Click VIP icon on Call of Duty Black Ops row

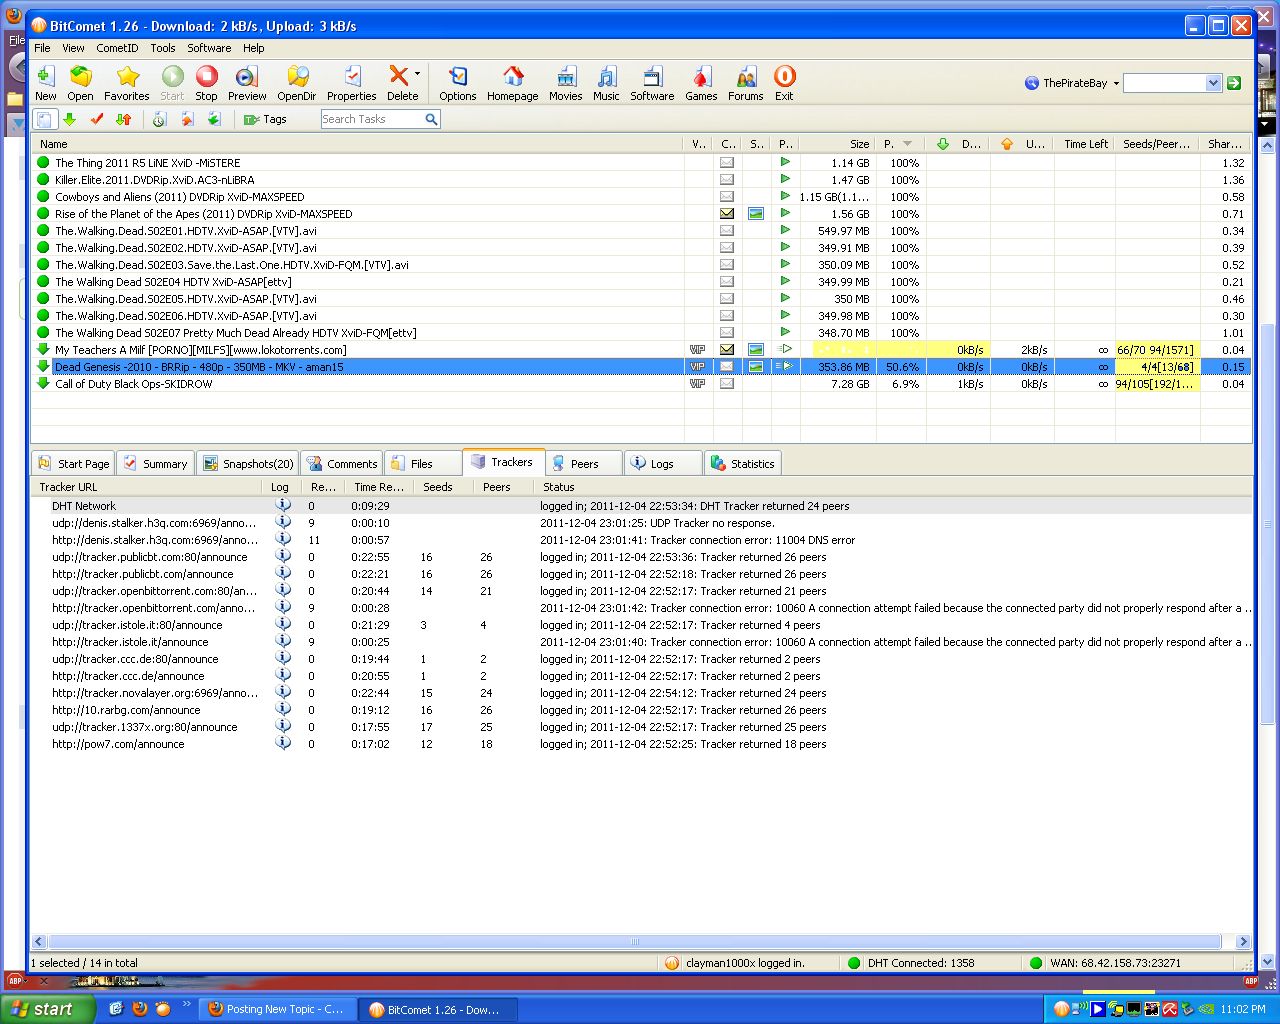point(697,384)
